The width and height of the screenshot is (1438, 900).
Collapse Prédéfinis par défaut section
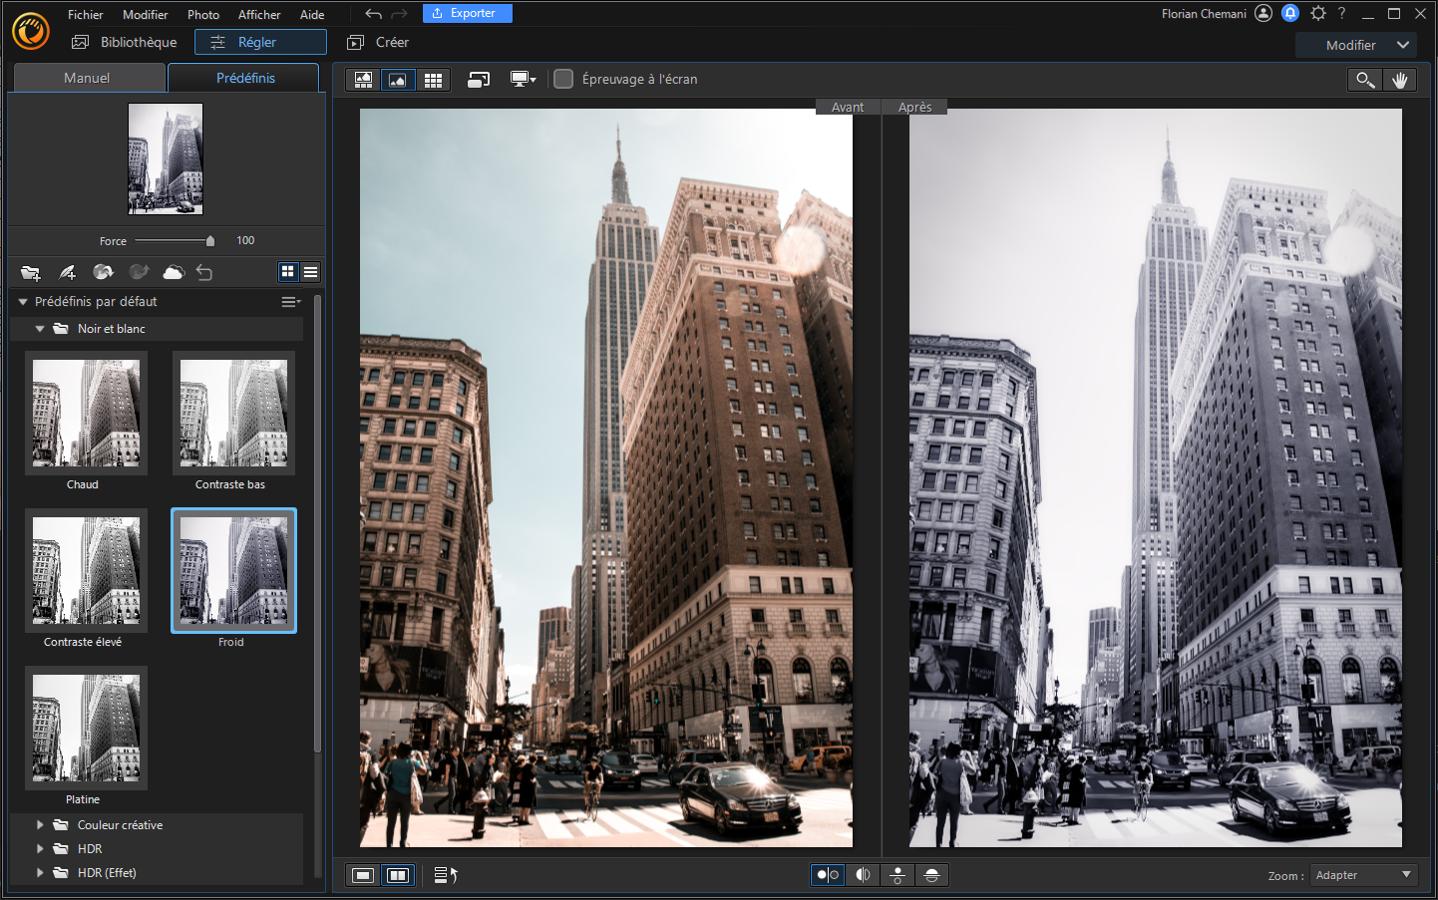(23, 301)
